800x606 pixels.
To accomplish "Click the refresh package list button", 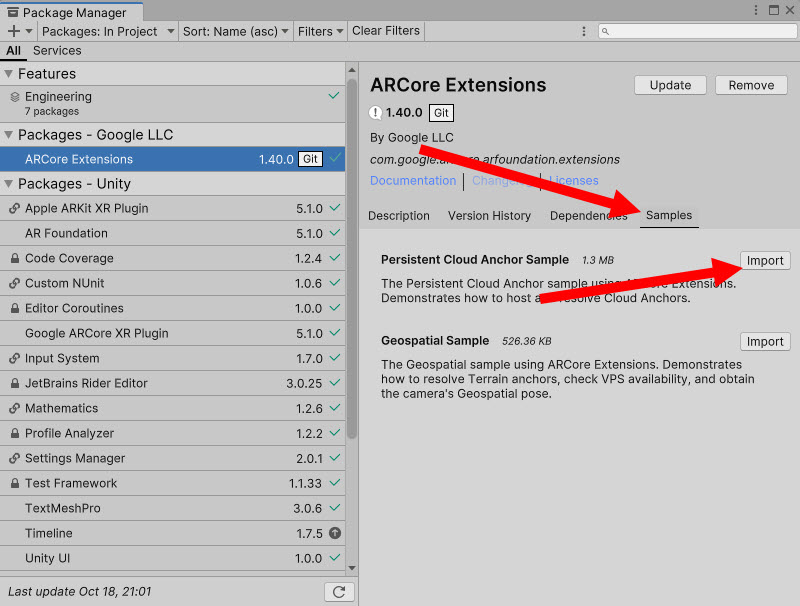I will pos(339,592).
